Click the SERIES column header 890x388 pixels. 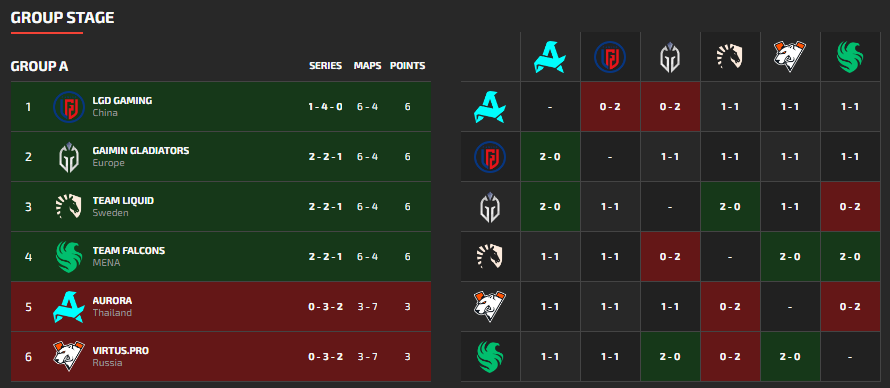pos(325,66)
